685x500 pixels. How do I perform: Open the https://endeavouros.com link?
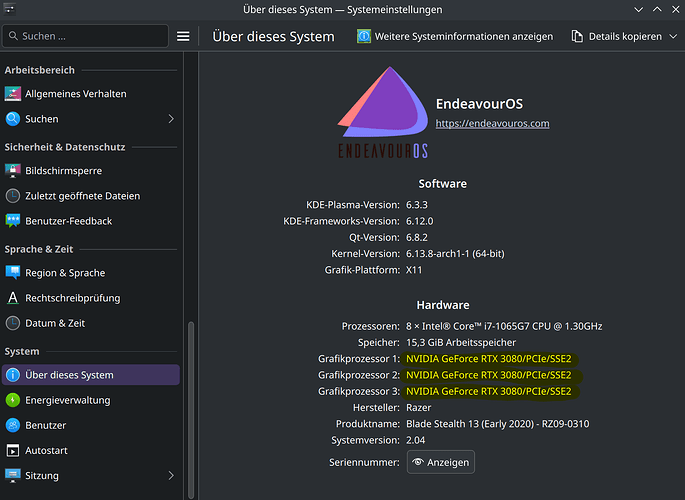[492, 124]
